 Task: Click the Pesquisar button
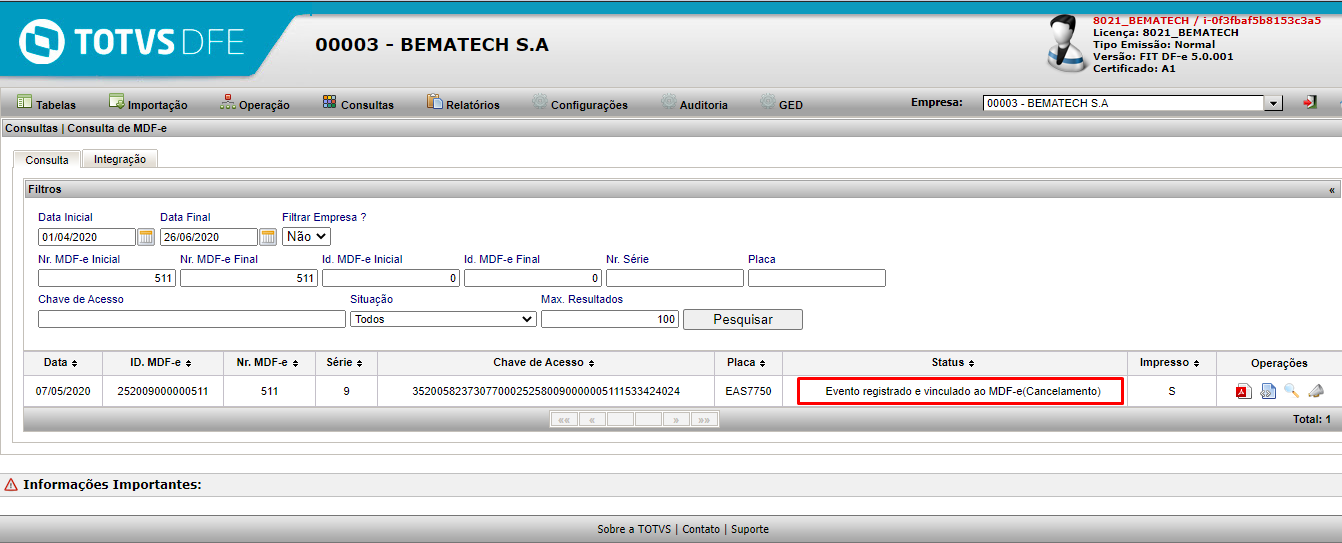coord(742,319)
